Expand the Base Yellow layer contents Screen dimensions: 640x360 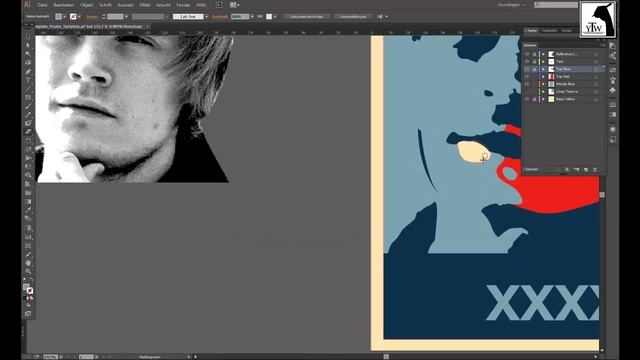click(x=543, y=99)
